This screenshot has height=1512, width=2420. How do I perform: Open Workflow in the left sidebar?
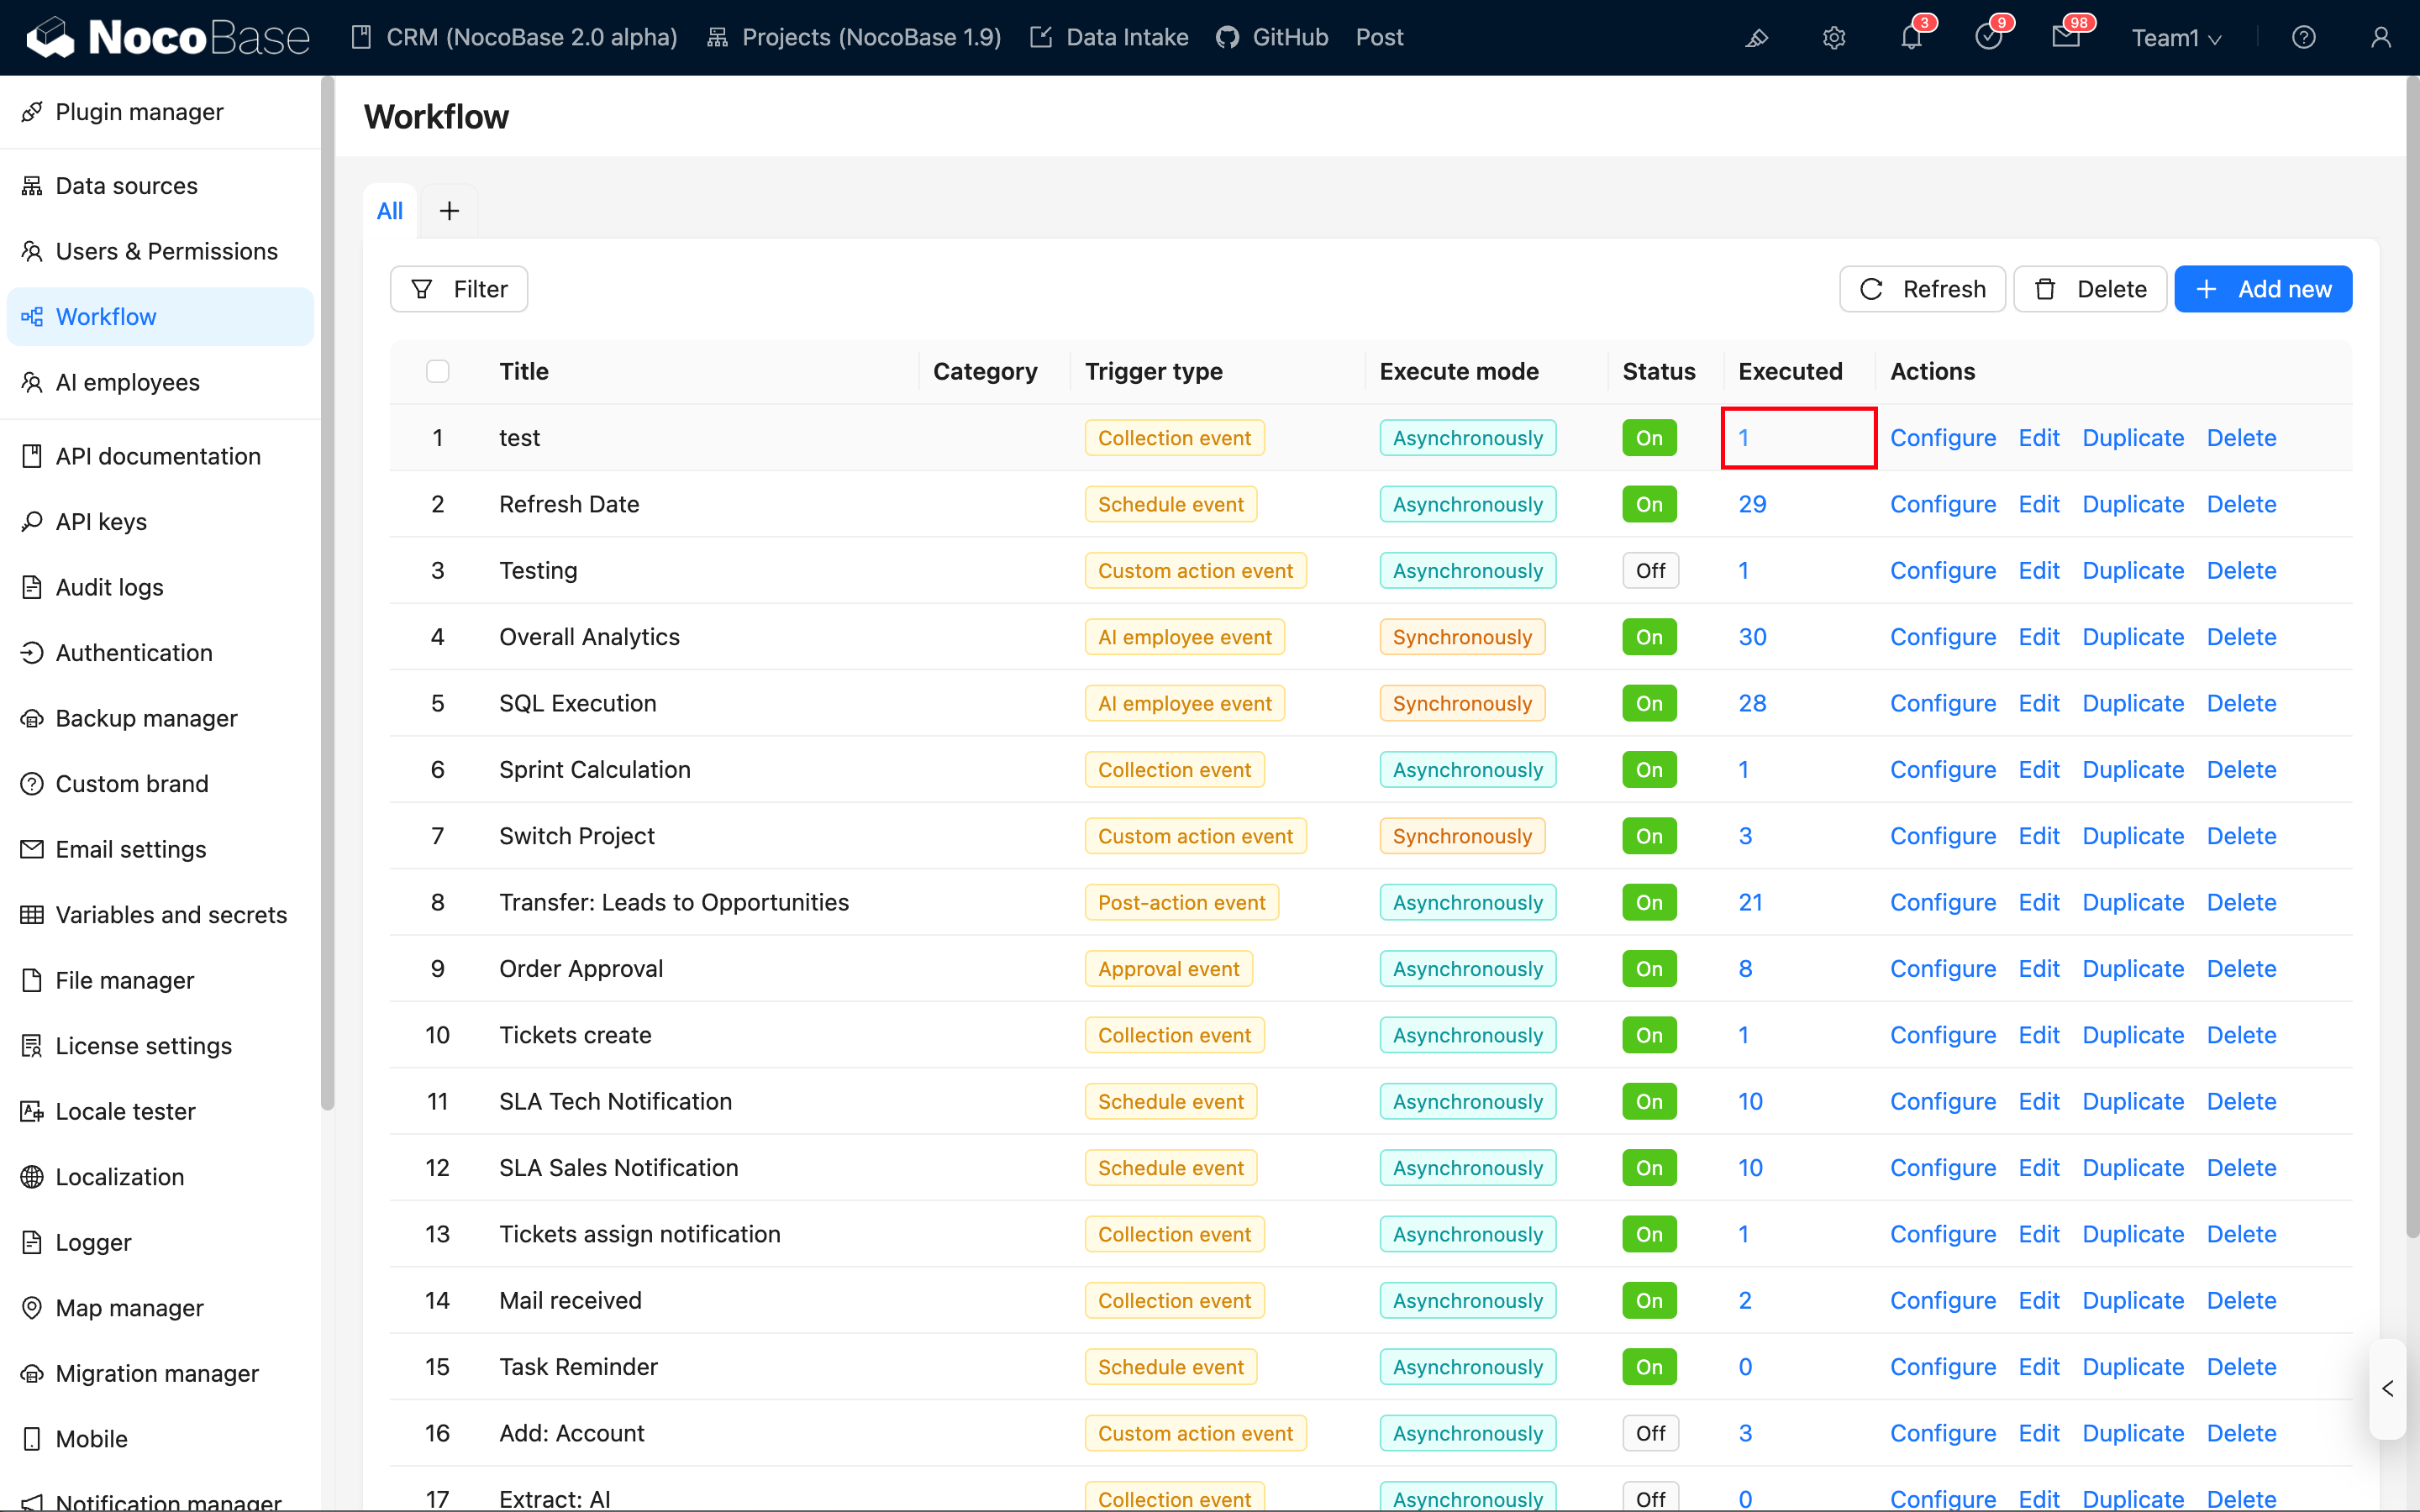point(106,316)
